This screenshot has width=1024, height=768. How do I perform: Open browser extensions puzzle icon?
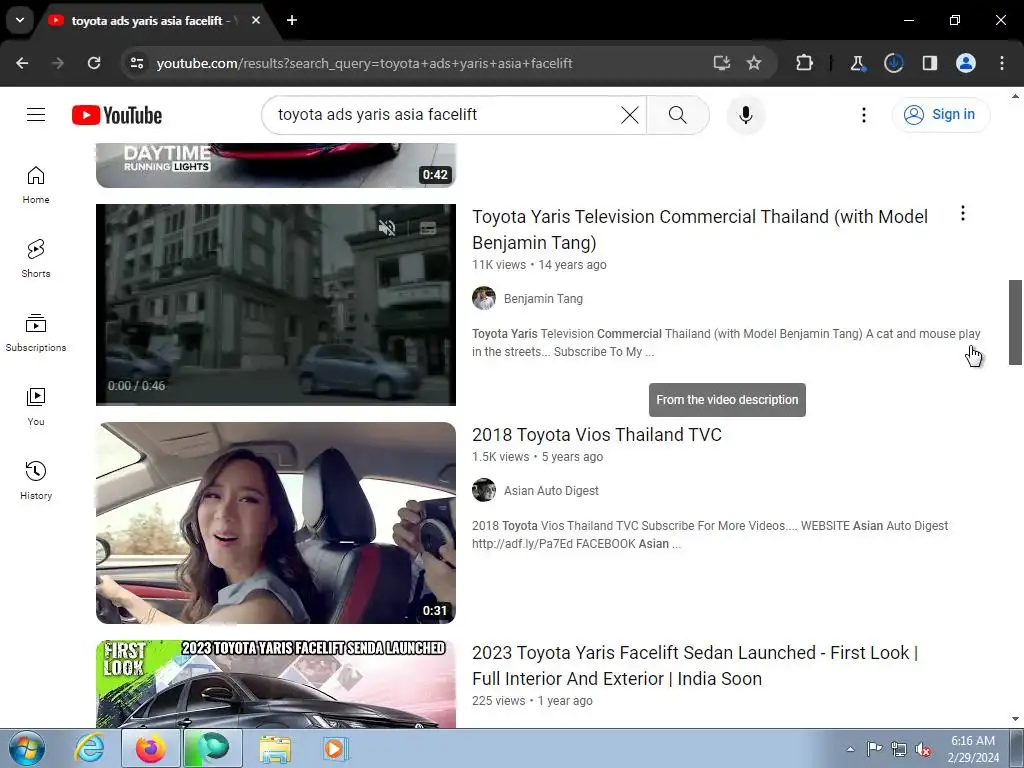click(805, 63)
